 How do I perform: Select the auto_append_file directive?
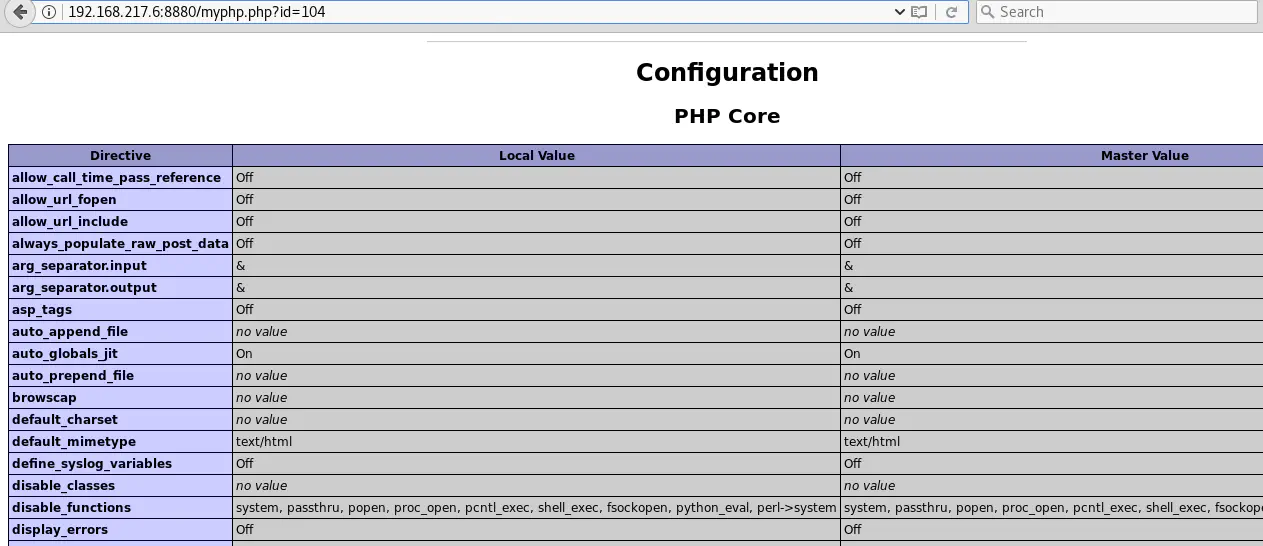(x=120, y=331)
